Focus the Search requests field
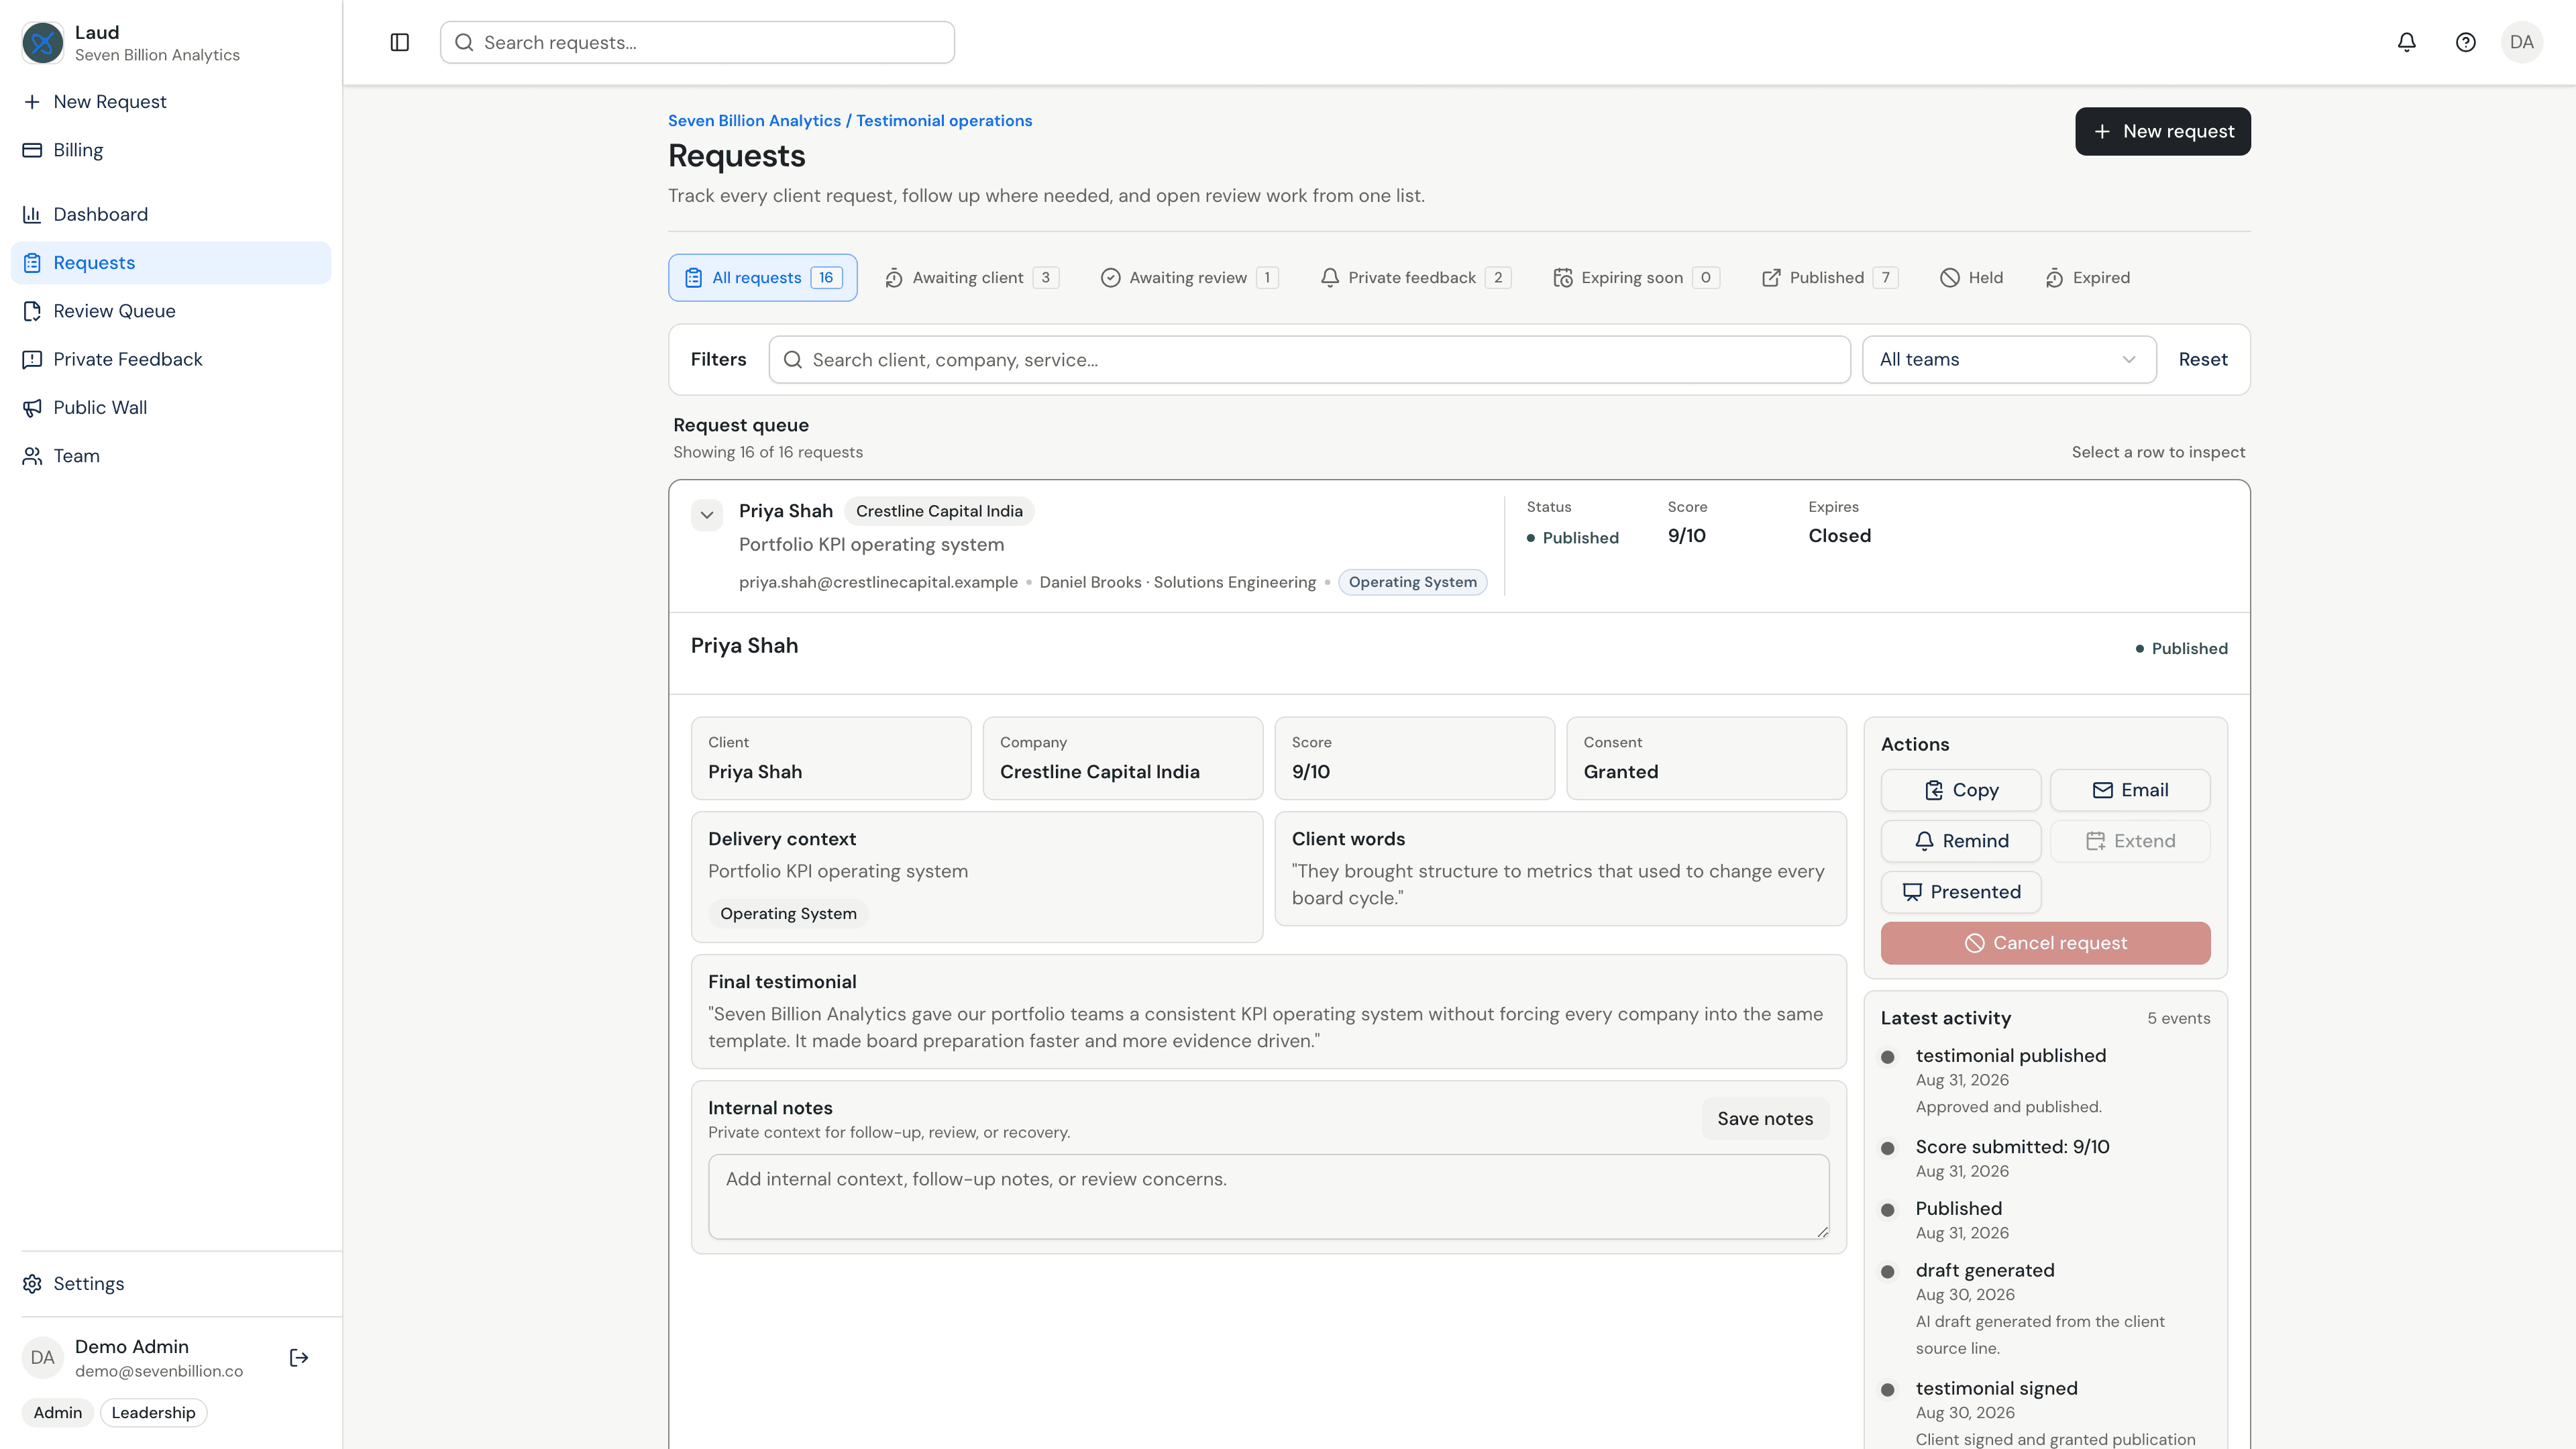Viewport: 2576px width, 1449px height. pos(697,42)
